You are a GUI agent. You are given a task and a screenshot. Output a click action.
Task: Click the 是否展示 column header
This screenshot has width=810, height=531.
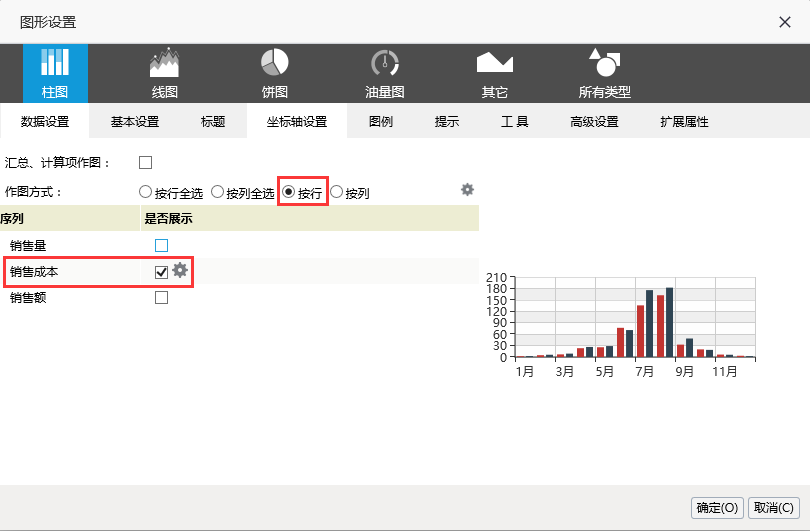pos(310,218)
